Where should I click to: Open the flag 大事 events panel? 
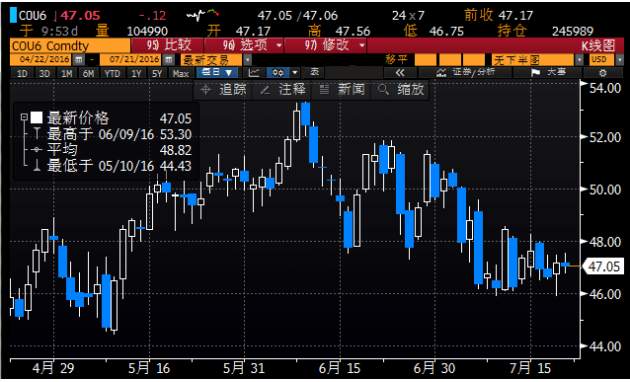point(548,73)
